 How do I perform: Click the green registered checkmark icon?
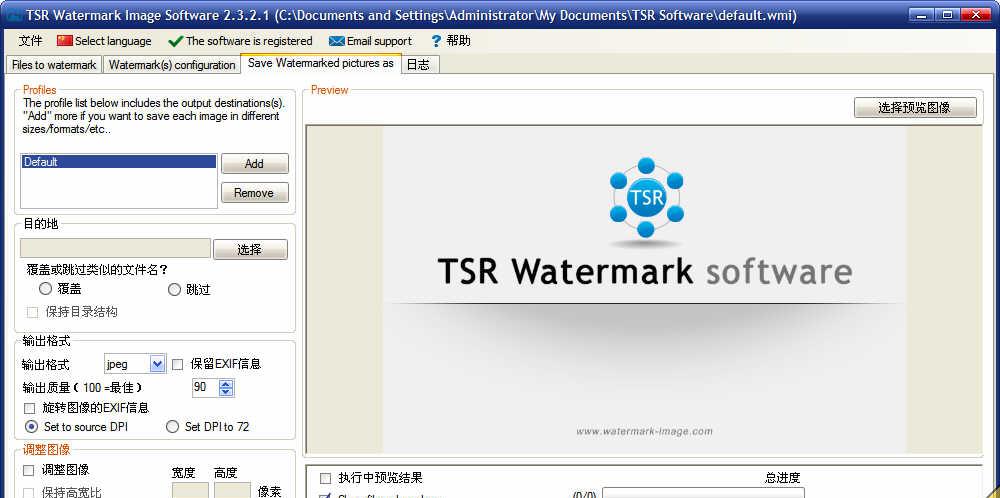point(175,41)
